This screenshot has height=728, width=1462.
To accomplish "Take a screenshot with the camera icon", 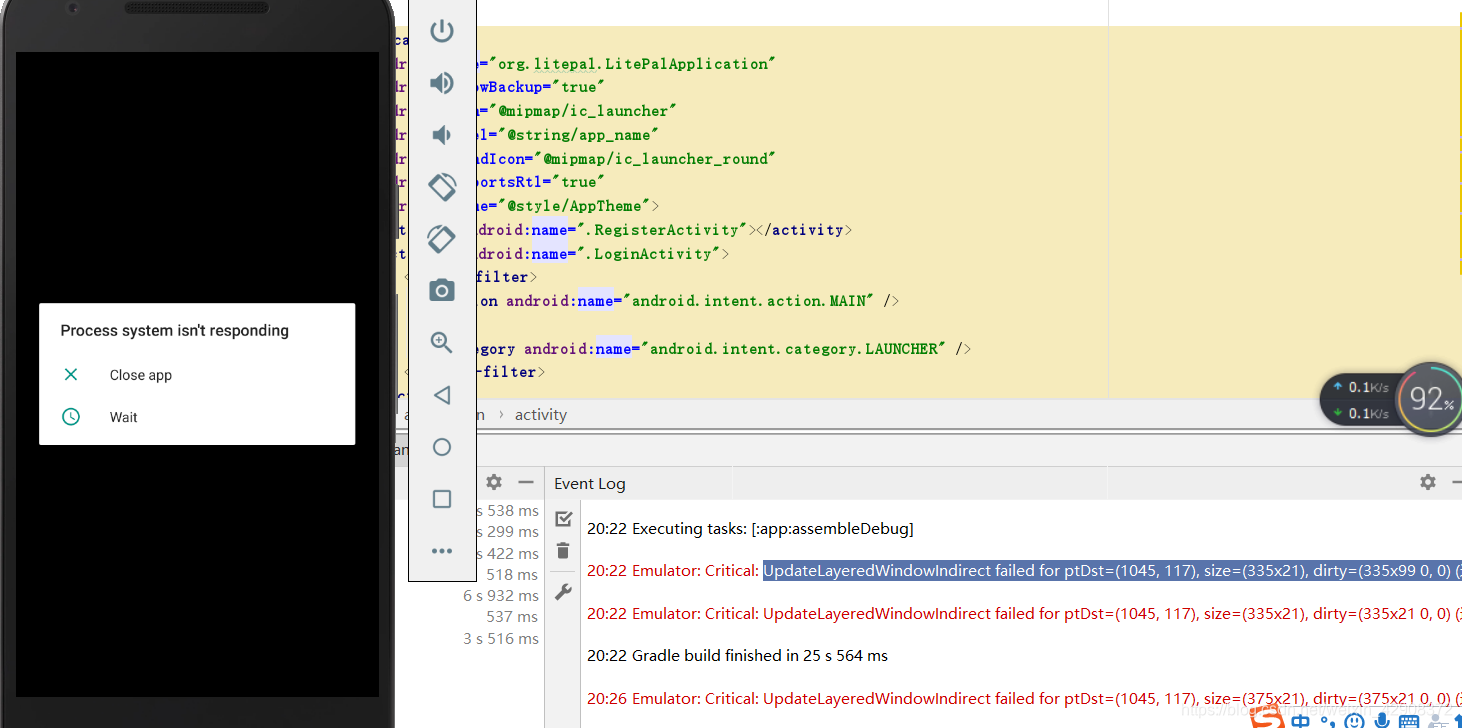I will tap(442, 290).
